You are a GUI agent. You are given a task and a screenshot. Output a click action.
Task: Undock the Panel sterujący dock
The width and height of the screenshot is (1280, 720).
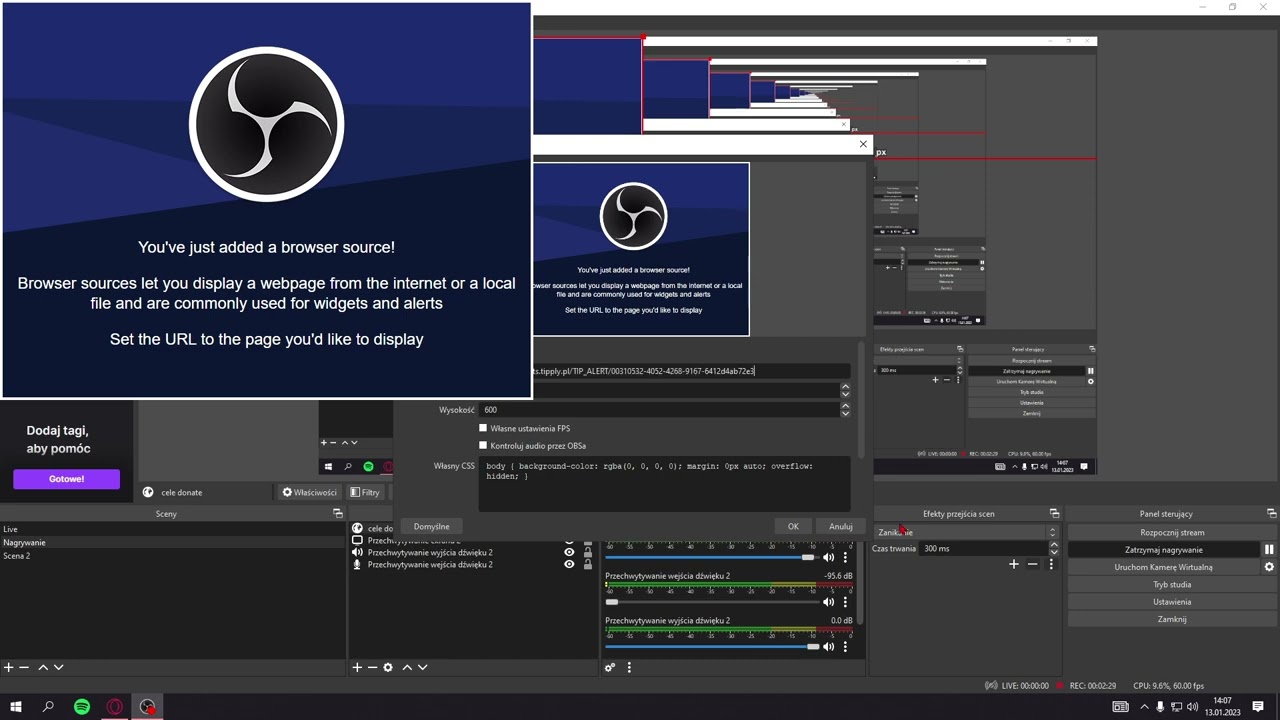click(1271, 513)
